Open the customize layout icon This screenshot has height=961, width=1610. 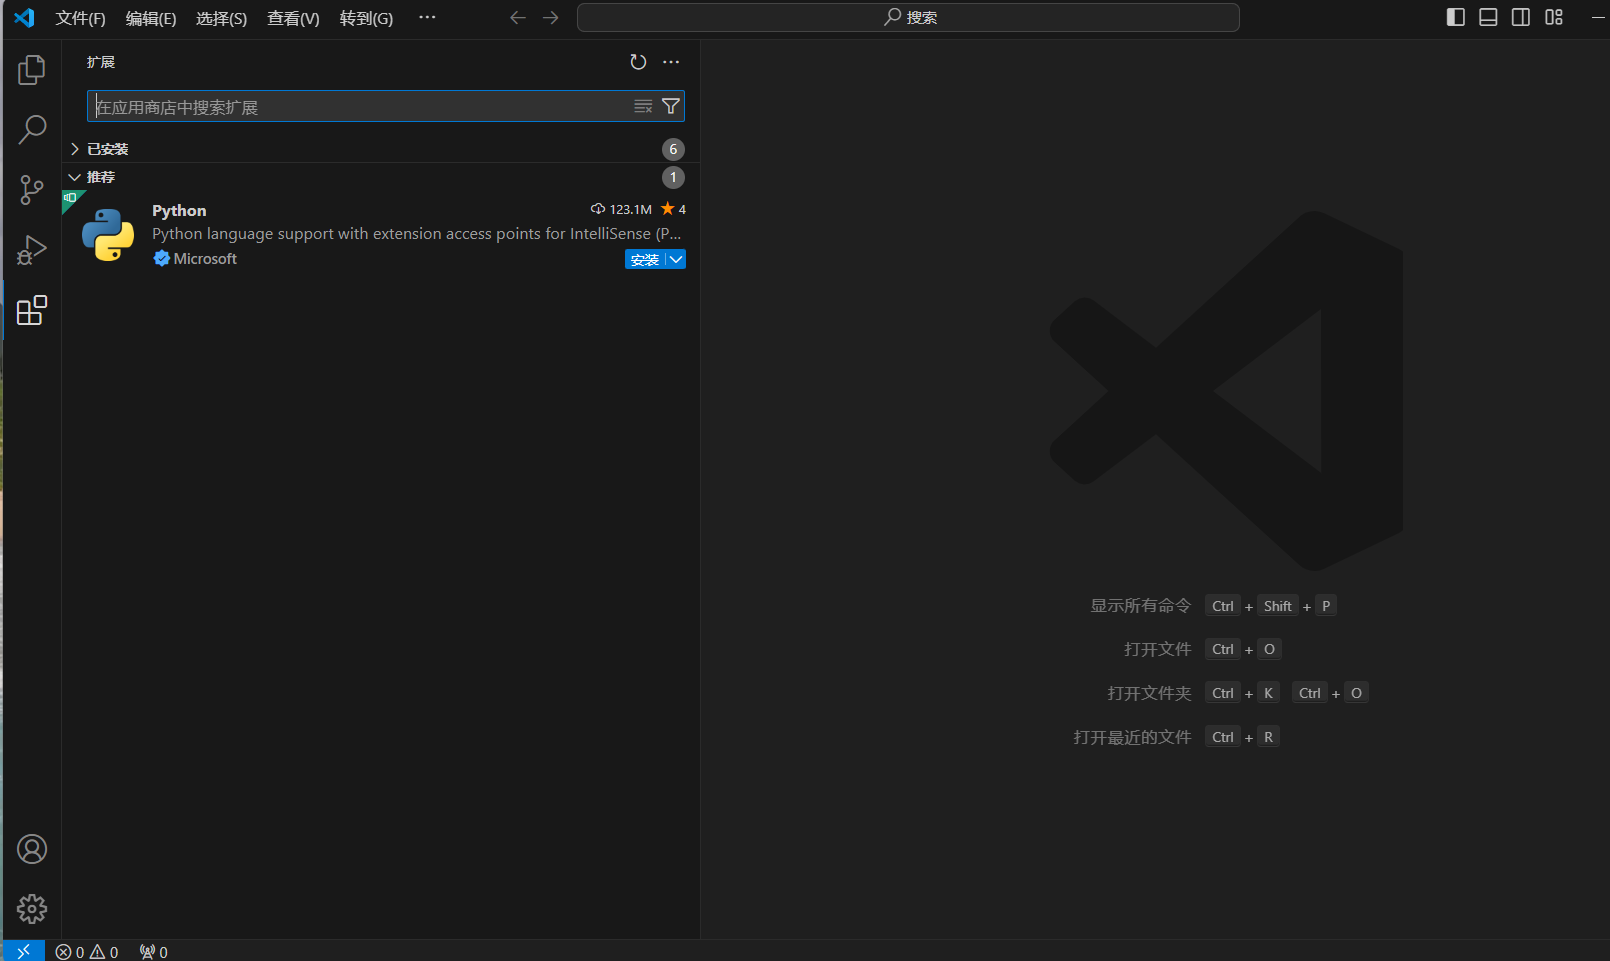click(1553, 17)
